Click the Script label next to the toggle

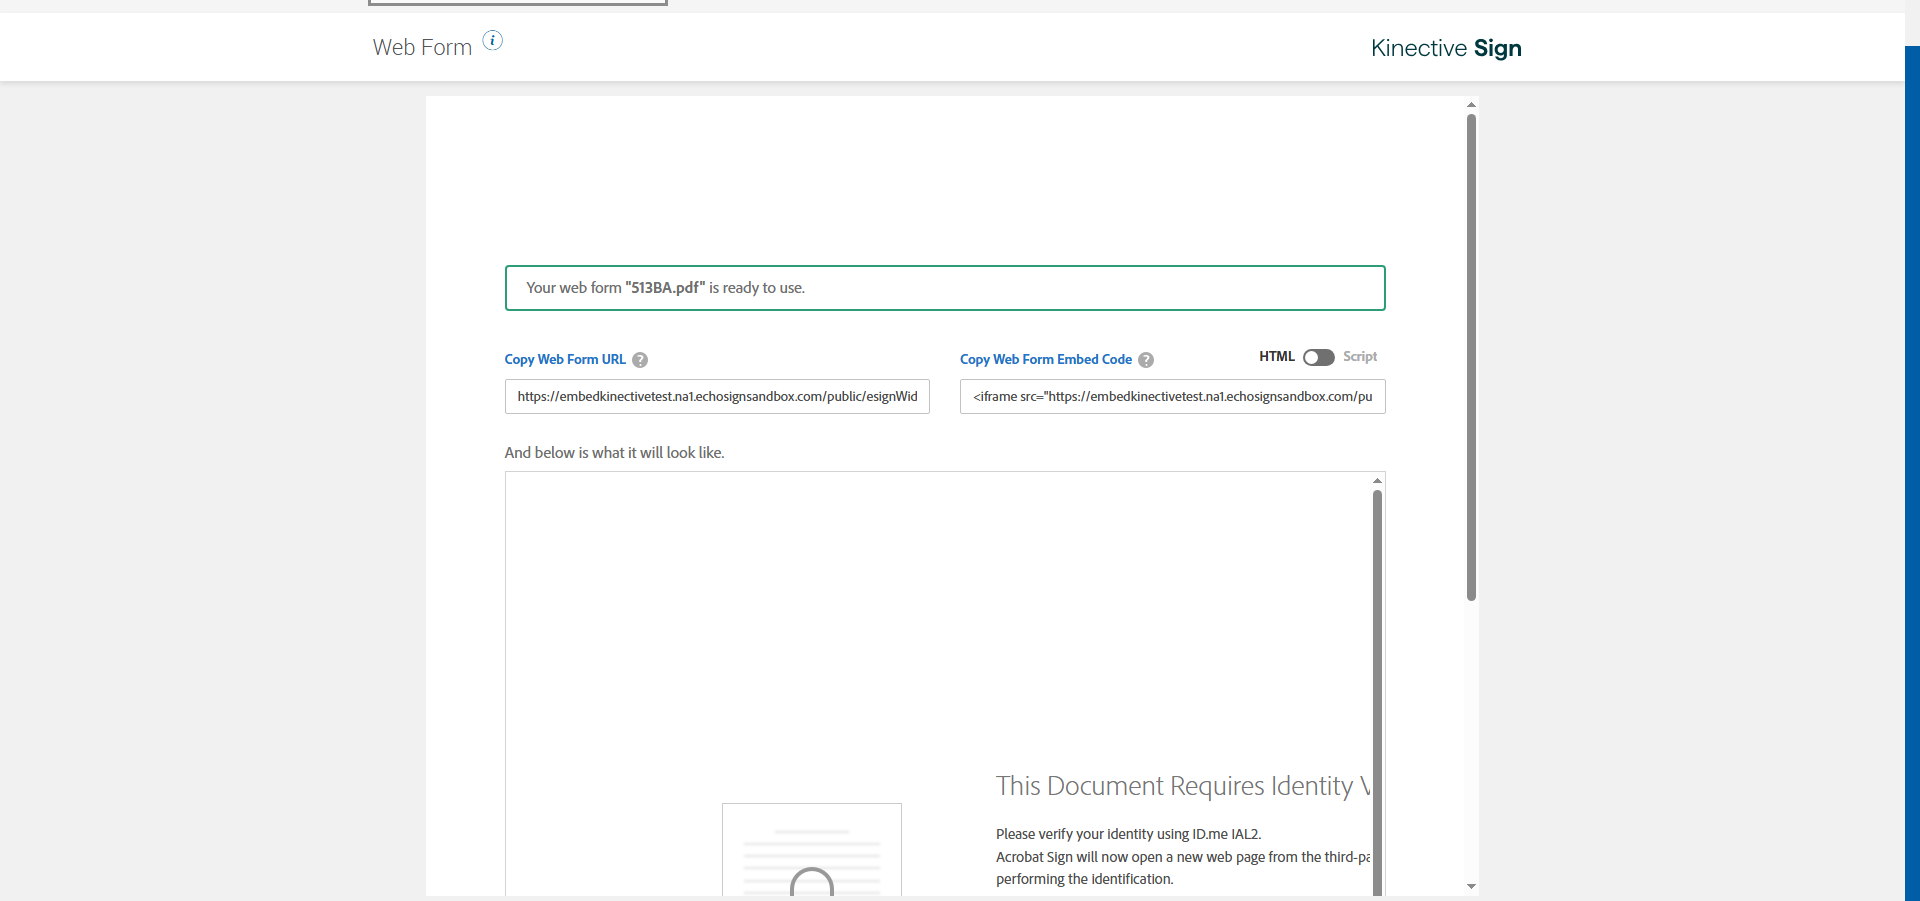click(1360, 356)
